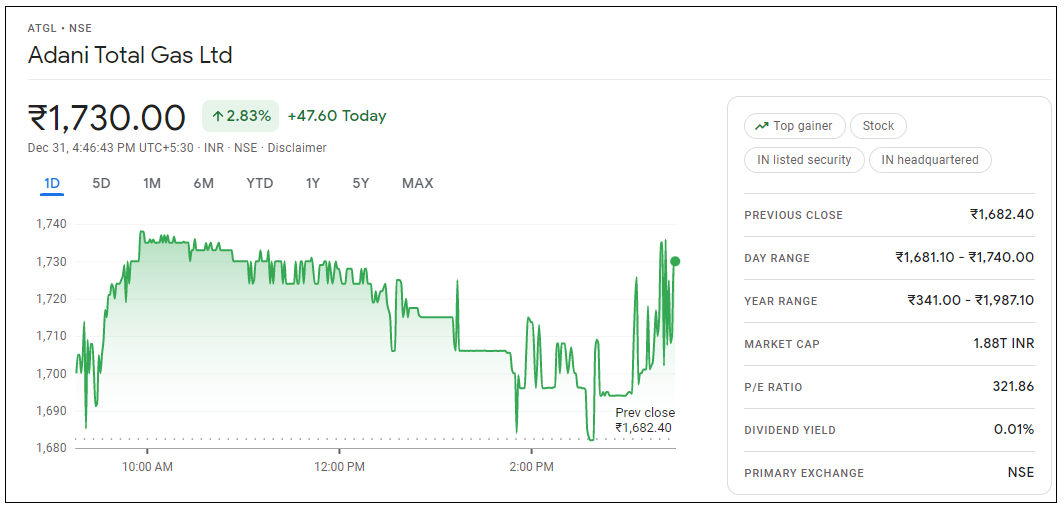Click the Adani Total Gas Ltd title

coord(130,55)
